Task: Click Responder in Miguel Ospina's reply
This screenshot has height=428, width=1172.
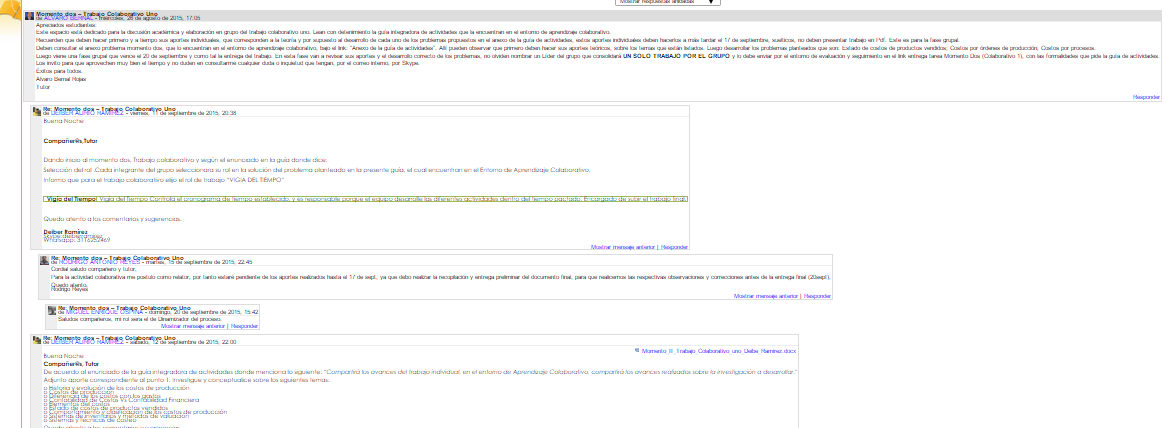Action: point(244,326)
